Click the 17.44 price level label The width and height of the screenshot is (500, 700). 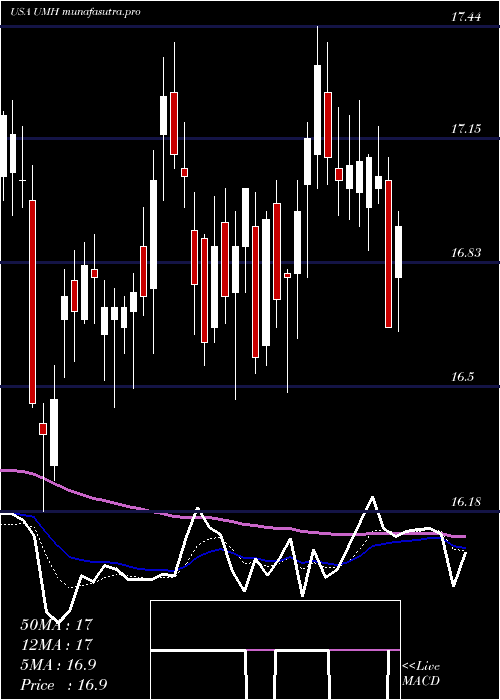(466, 17)
